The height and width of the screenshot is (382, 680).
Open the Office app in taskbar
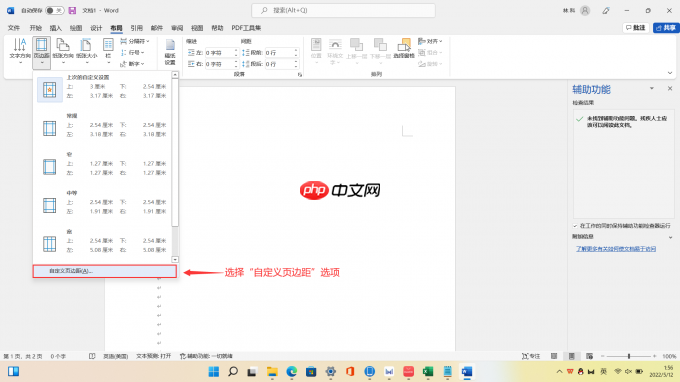(x=350, y=372)
